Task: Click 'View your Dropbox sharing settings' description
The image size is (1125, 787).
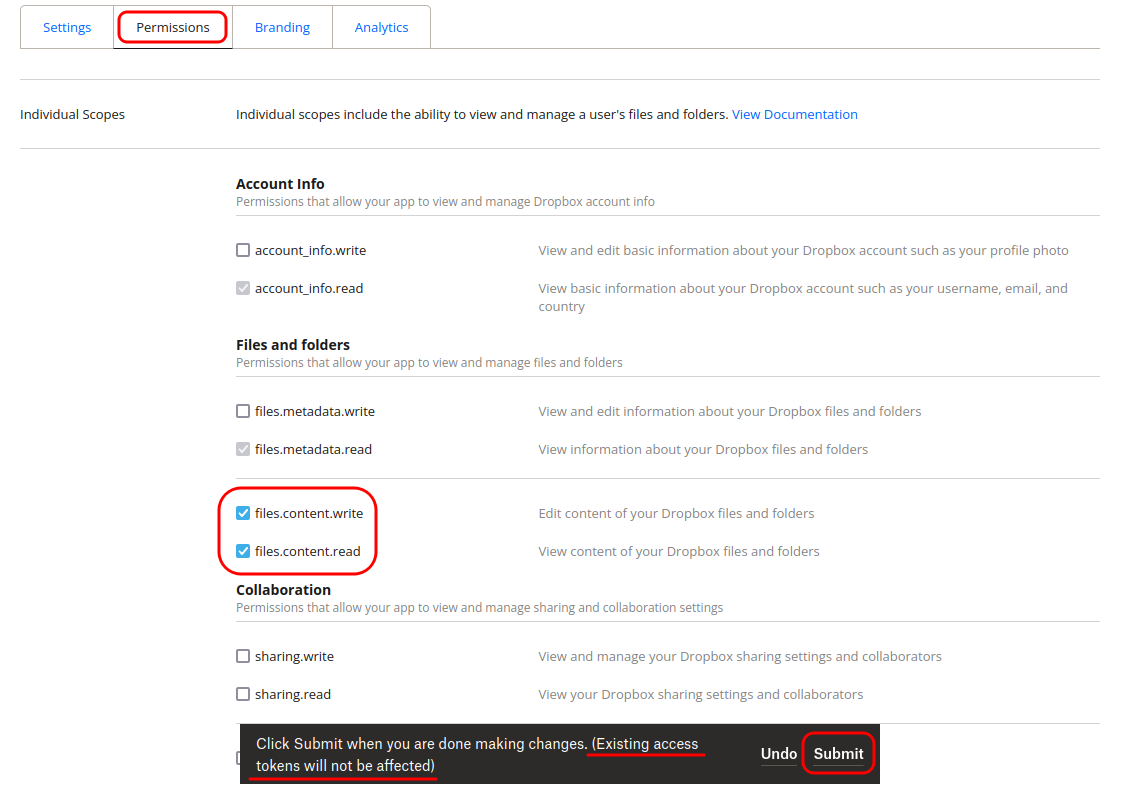Action: tap(701, 694)
